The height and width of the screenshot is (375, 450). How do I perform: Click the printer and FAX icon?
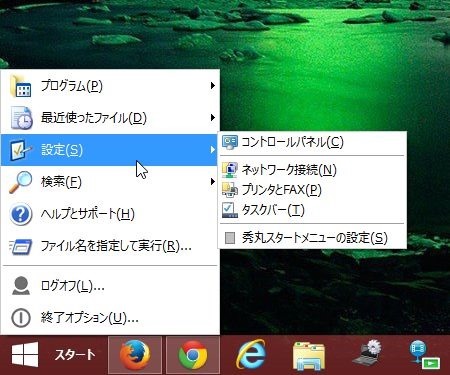pyautogui.click(x=230, y=190)
